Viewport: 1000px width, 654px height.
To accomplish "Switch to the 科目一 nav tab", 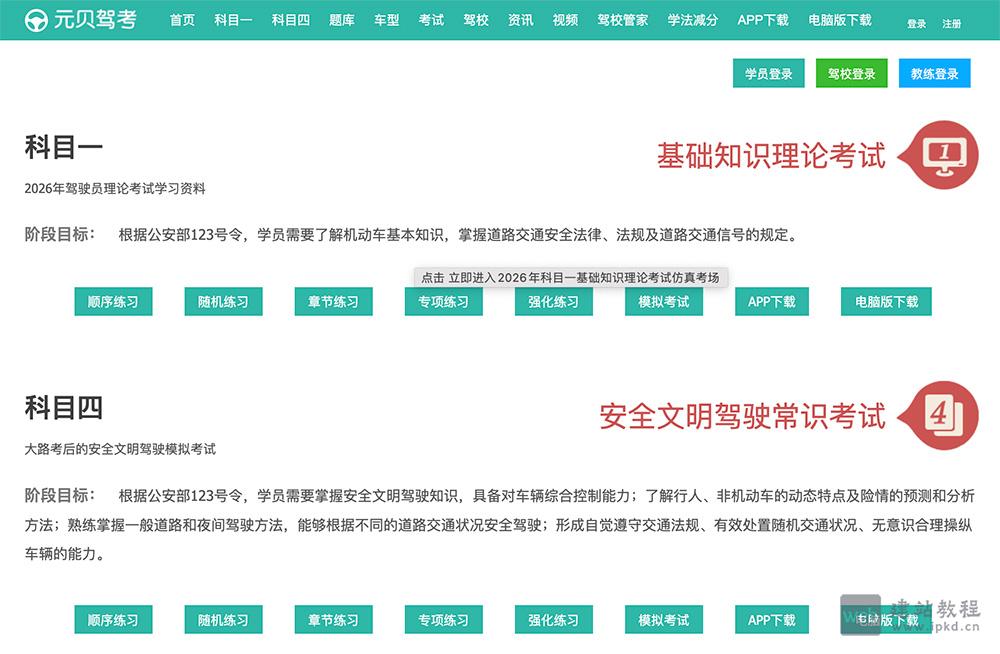I will 233,19.
